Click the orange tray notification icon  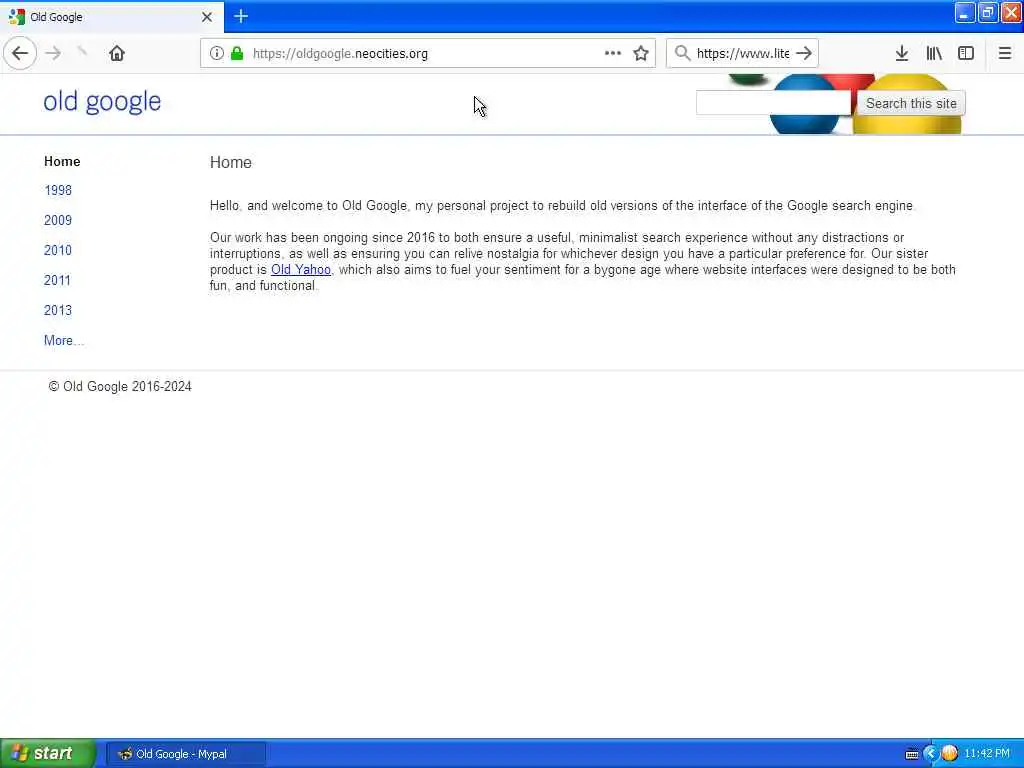950,754
